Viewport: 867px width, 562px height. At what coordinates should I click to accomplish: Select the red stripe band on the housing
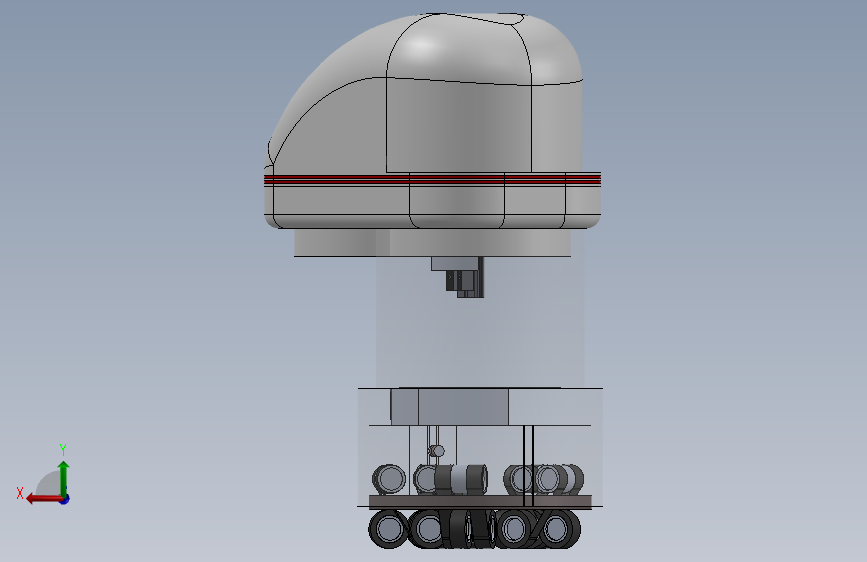432,179
